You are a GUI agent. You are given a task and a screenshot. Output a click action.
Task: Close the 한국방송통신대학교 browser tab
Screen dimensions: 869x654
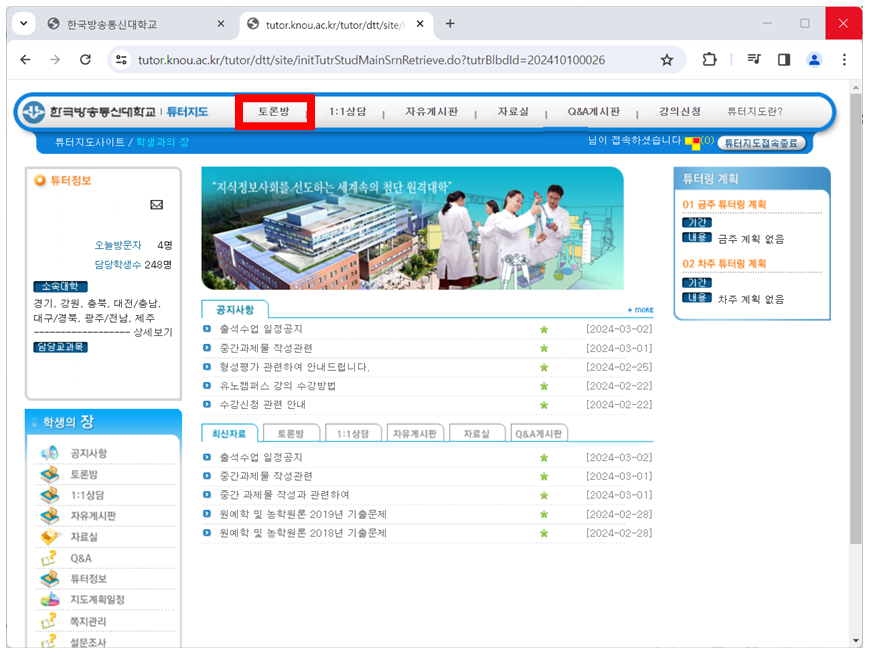[221, 24]
